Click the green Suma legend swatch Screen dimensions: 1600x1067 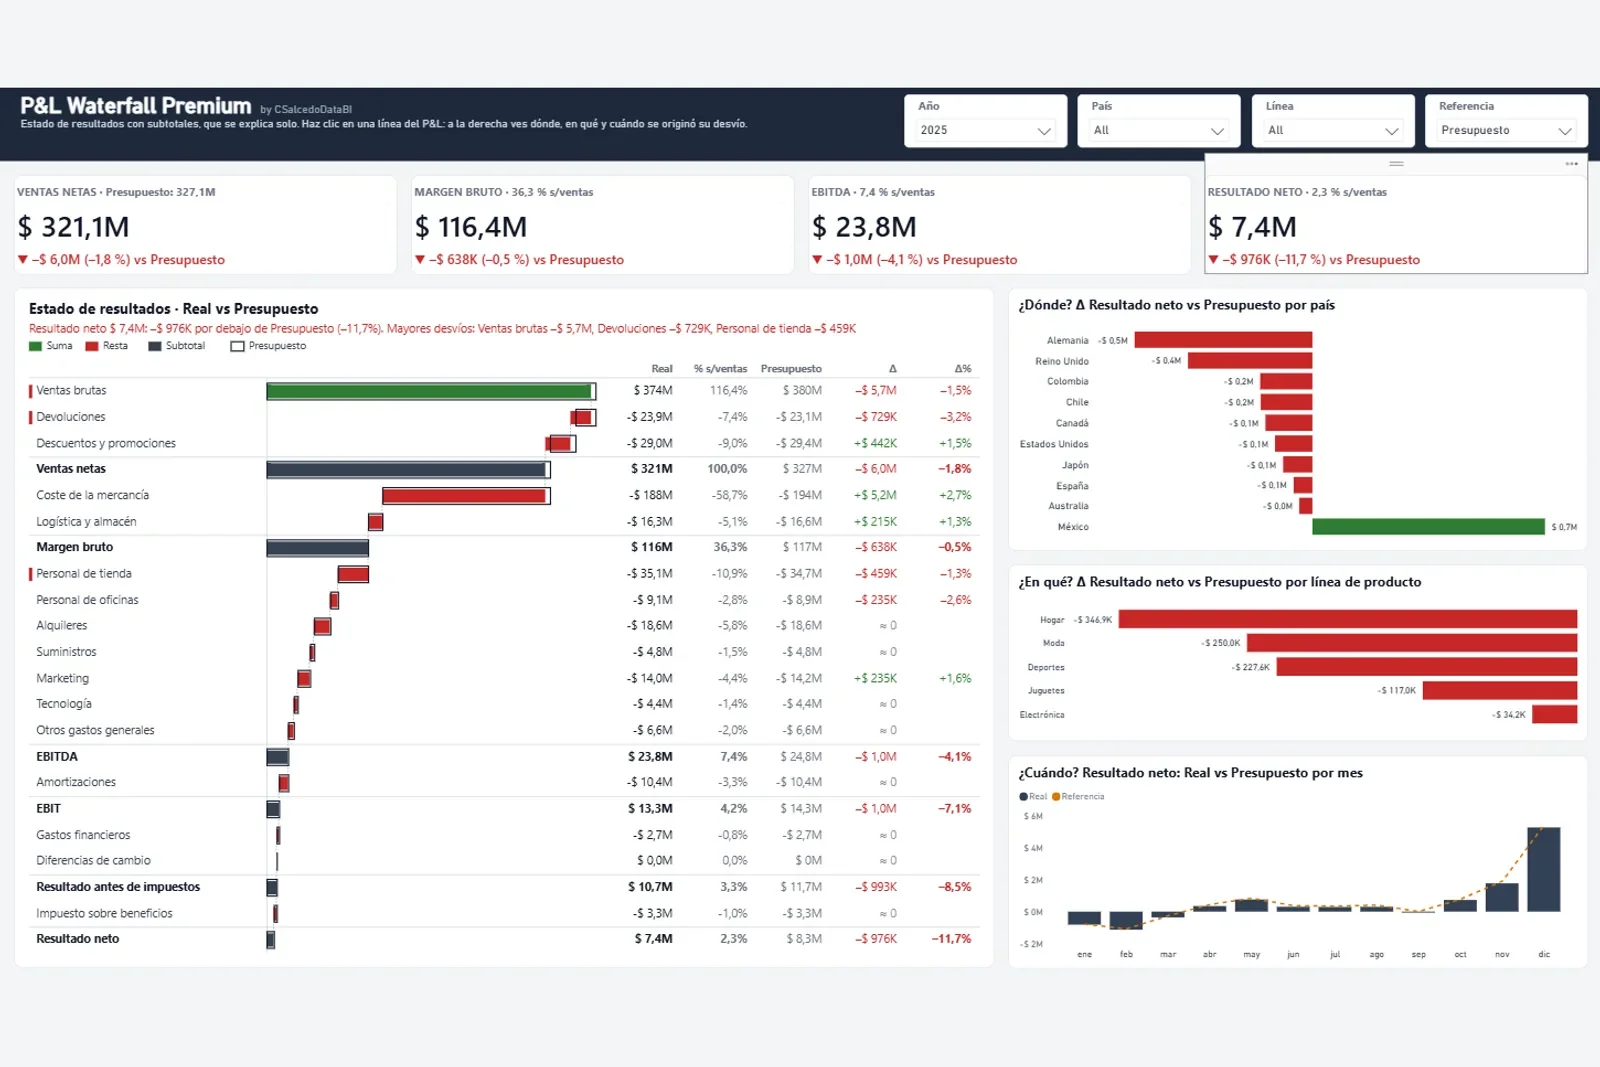click(35, 346)
